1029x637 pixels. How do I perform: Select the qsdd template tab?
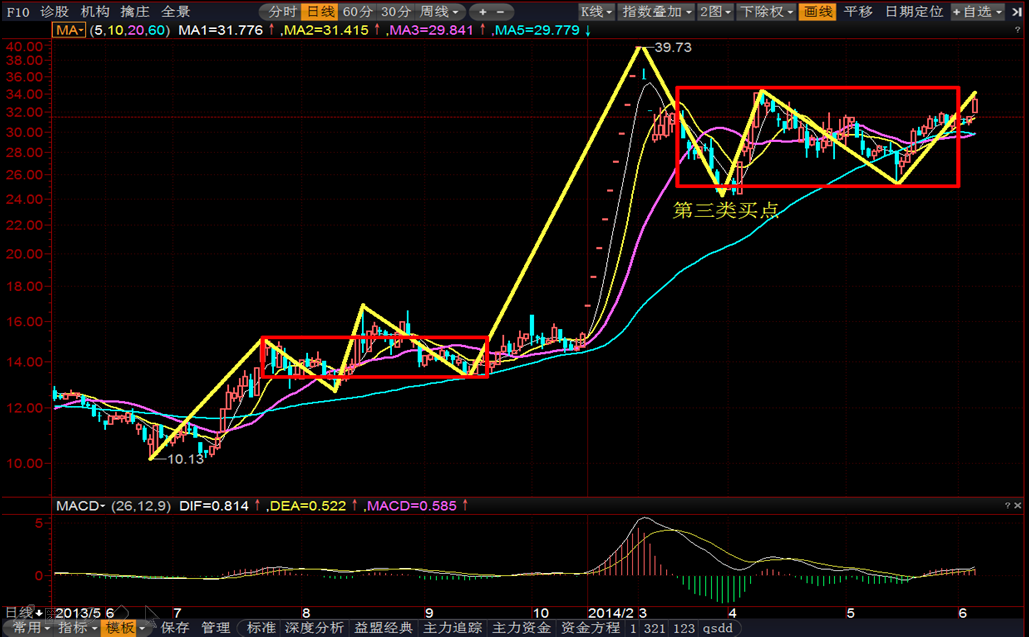[717, 628]
